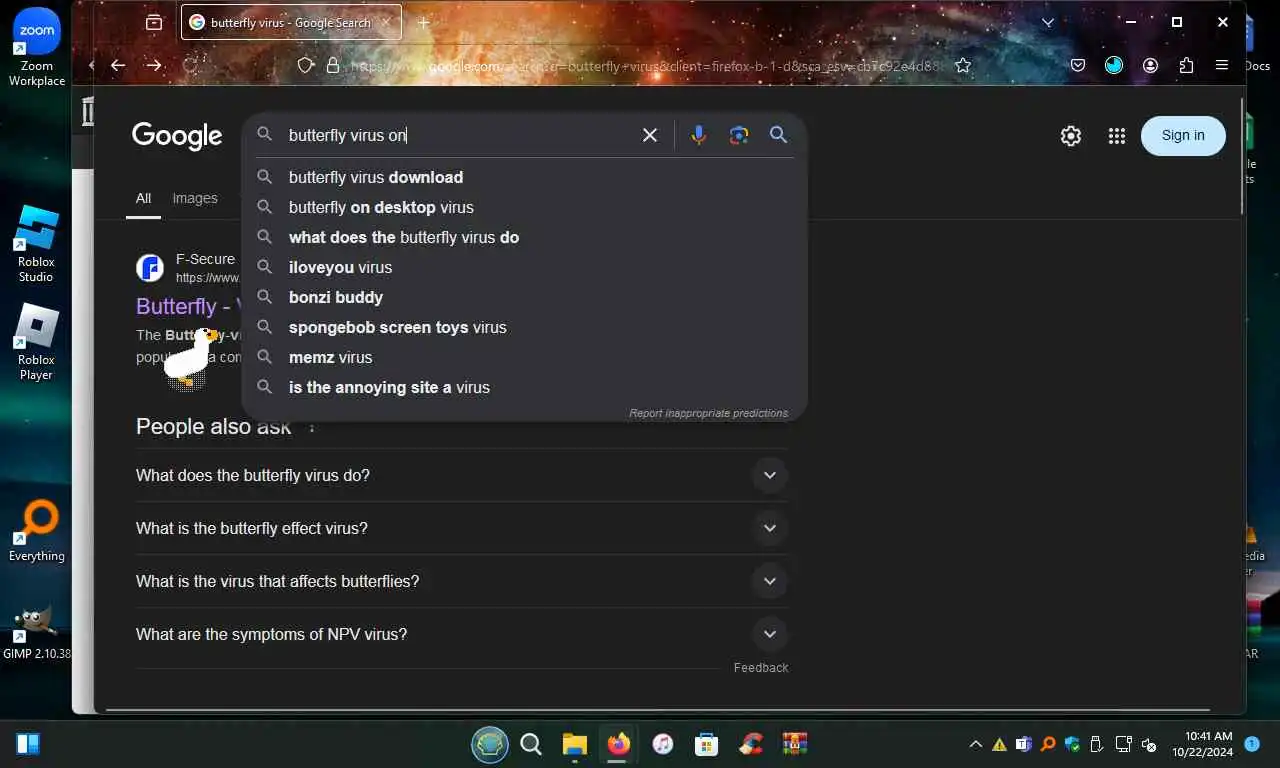Open Save to Pocket icon
The image size is (1280, 768).
coord(1078,65)
